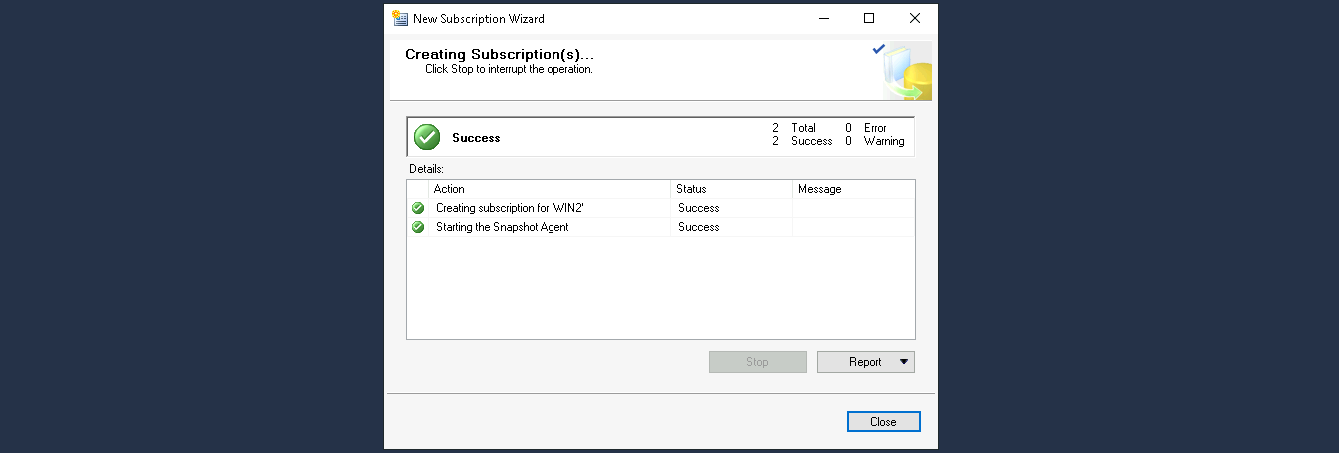Close the wizard using title bar X
The width and height of the screenshot is (1339, 453).
point(914,18)
